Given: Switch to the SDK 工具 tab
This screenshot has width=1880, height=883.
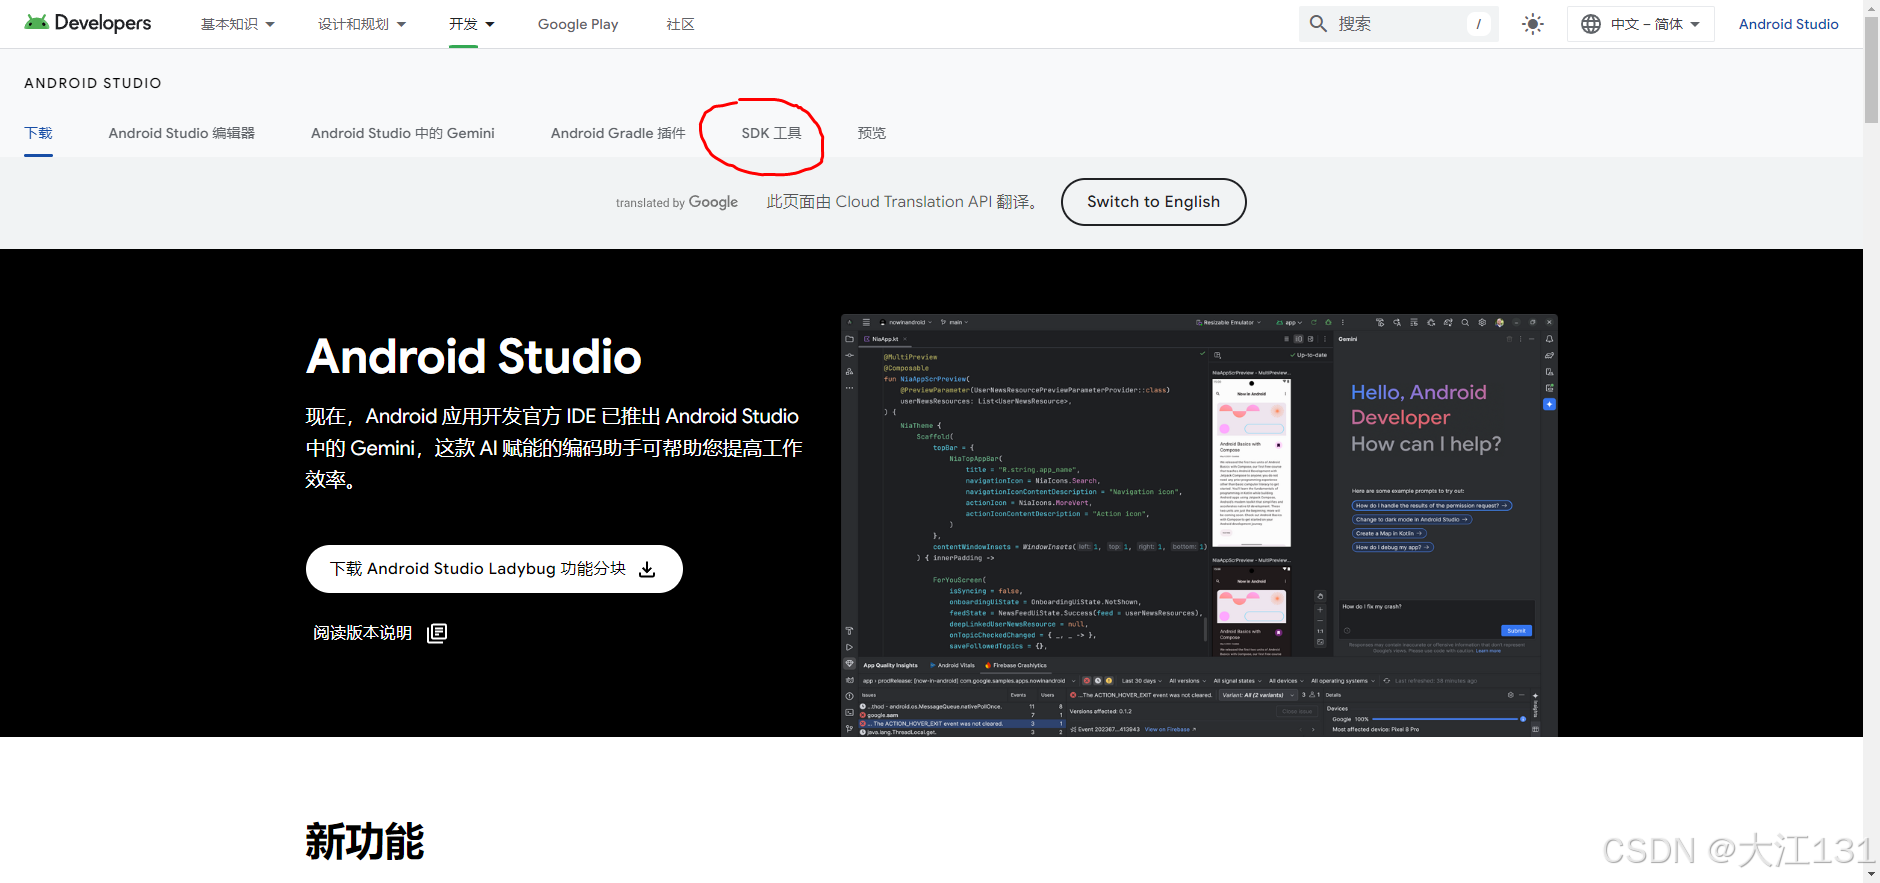Looking at the screenshot, I should [x=771, y=133].
